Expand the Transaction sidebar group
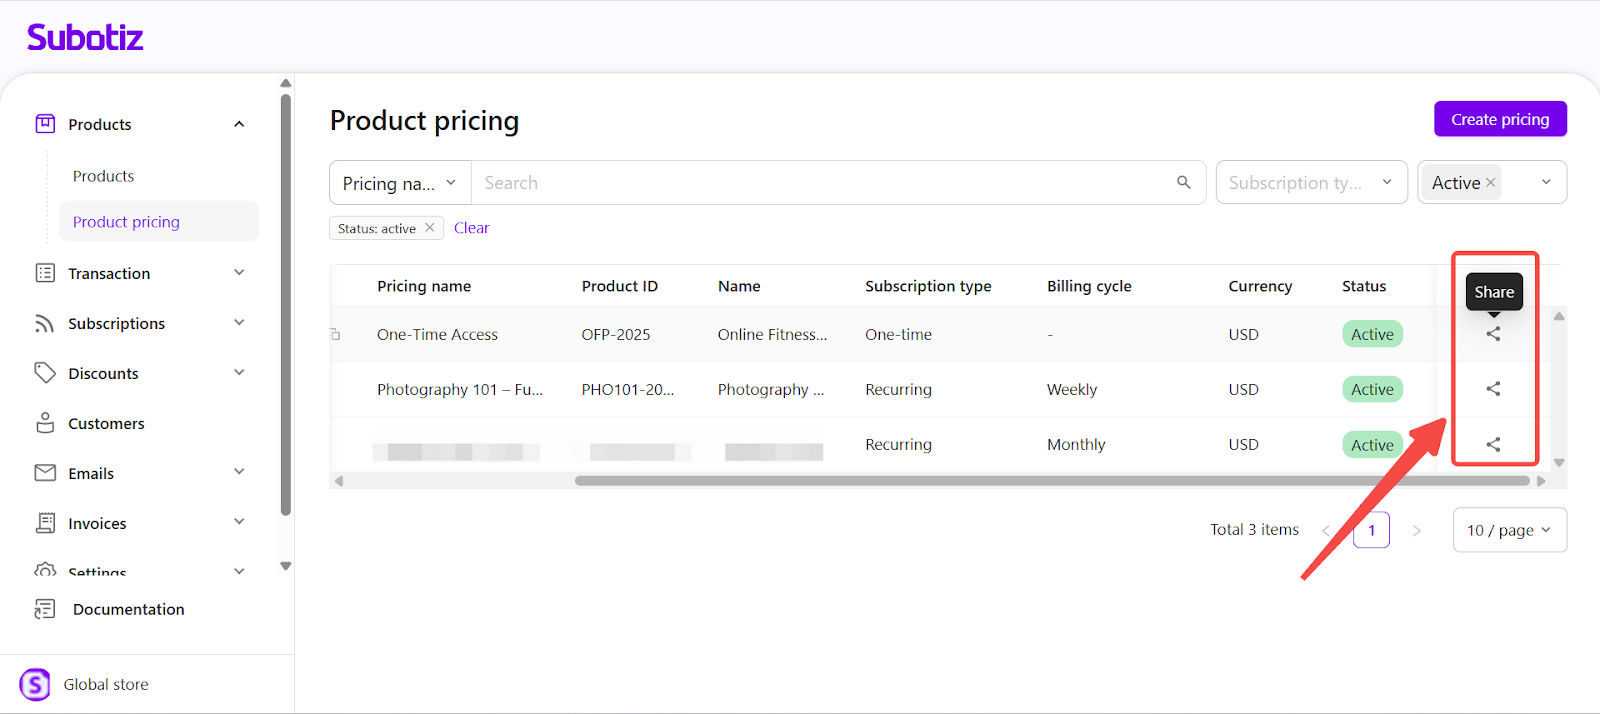The height and width of the screenshot is (714, 1600). tap(239, 273)
